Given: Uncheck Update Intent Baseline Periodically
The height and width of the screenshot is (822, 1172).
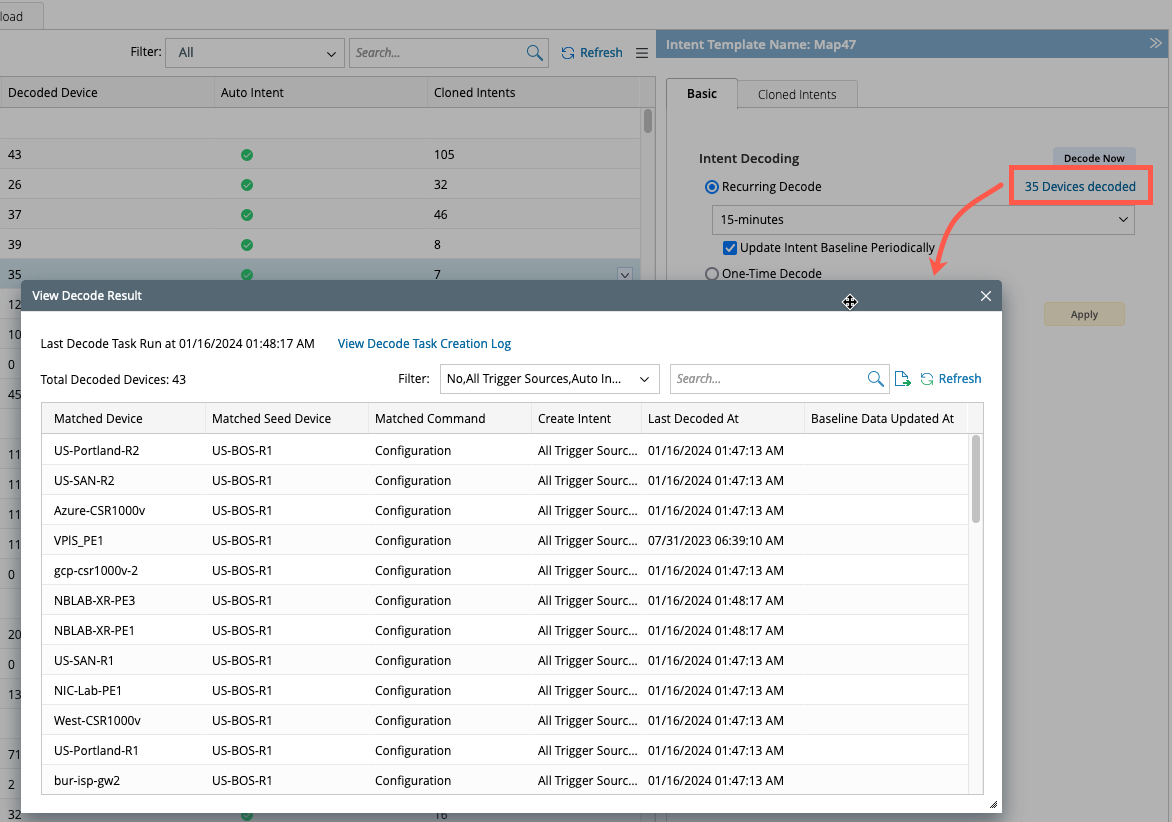Looking at the screenshot, I should 730,248.
